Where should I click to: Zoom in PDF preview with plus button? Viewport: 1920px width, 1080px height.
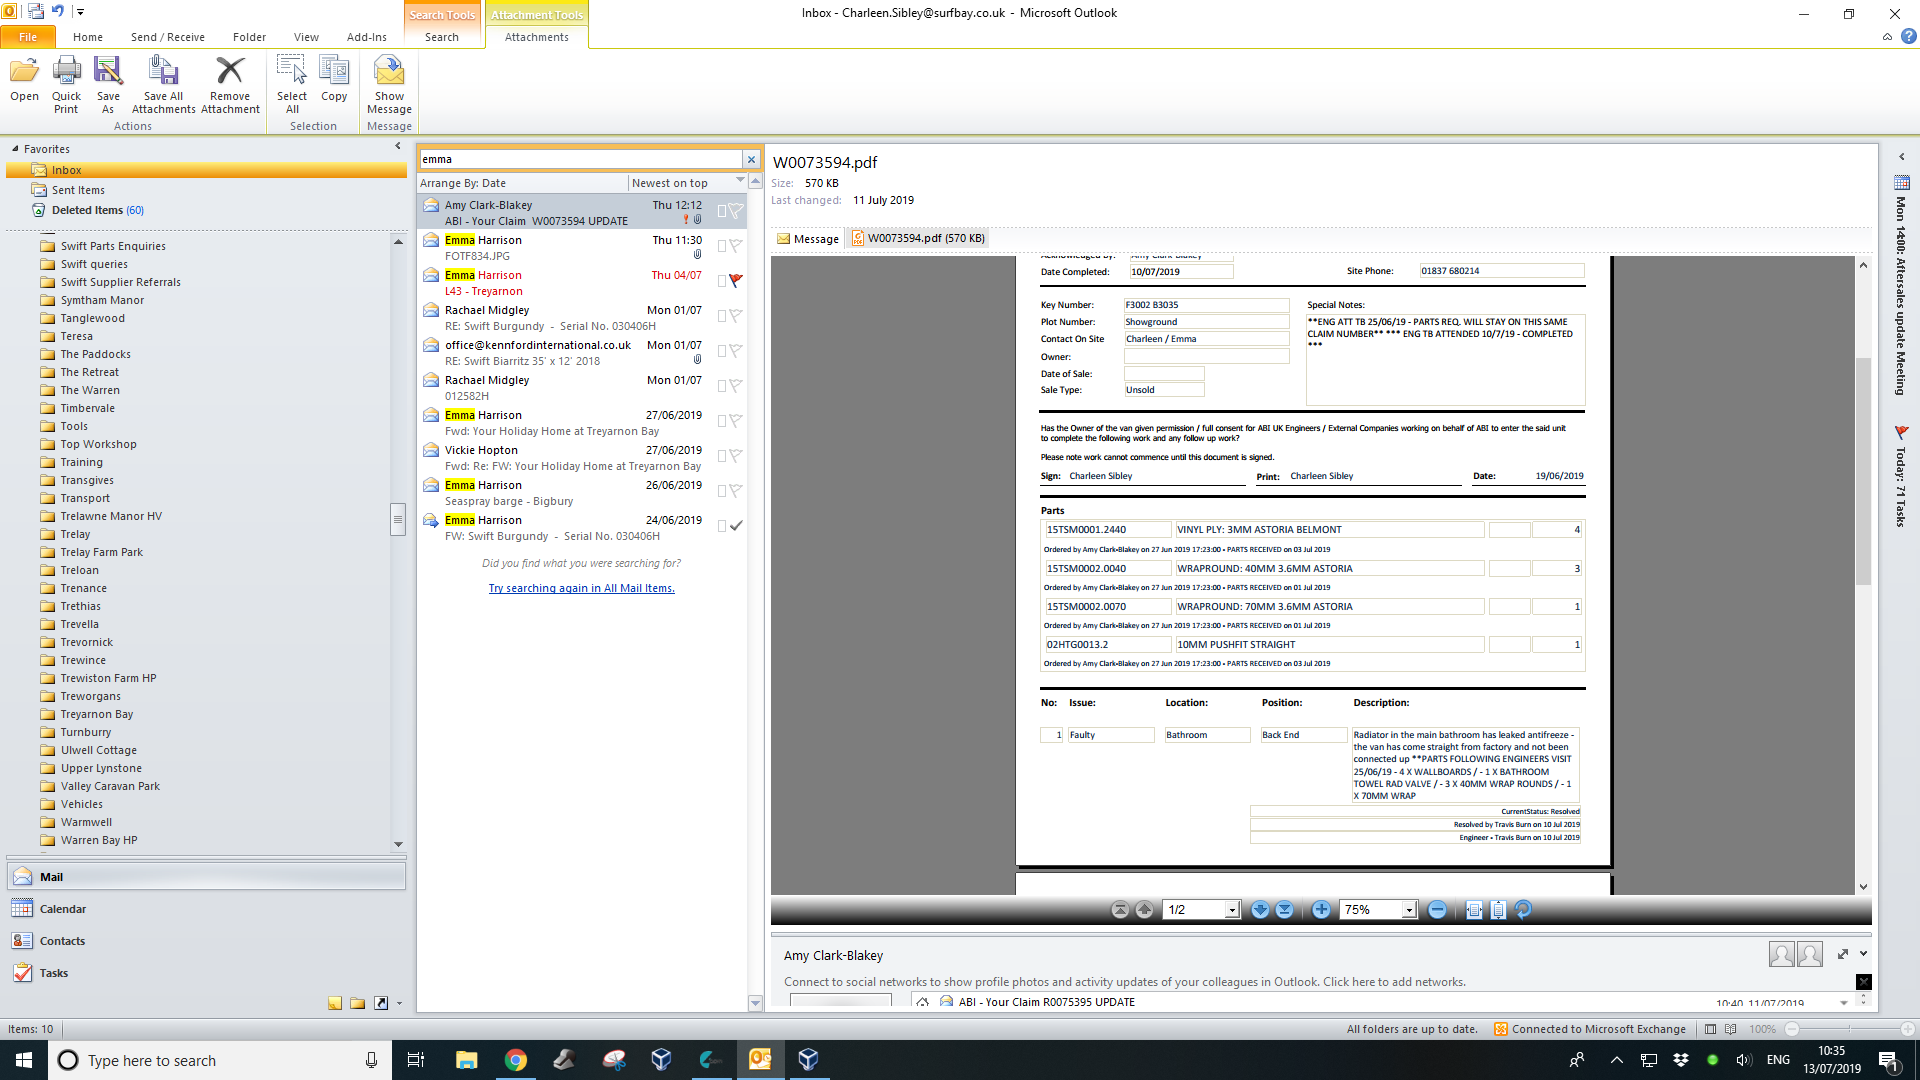coord(1321,910)
